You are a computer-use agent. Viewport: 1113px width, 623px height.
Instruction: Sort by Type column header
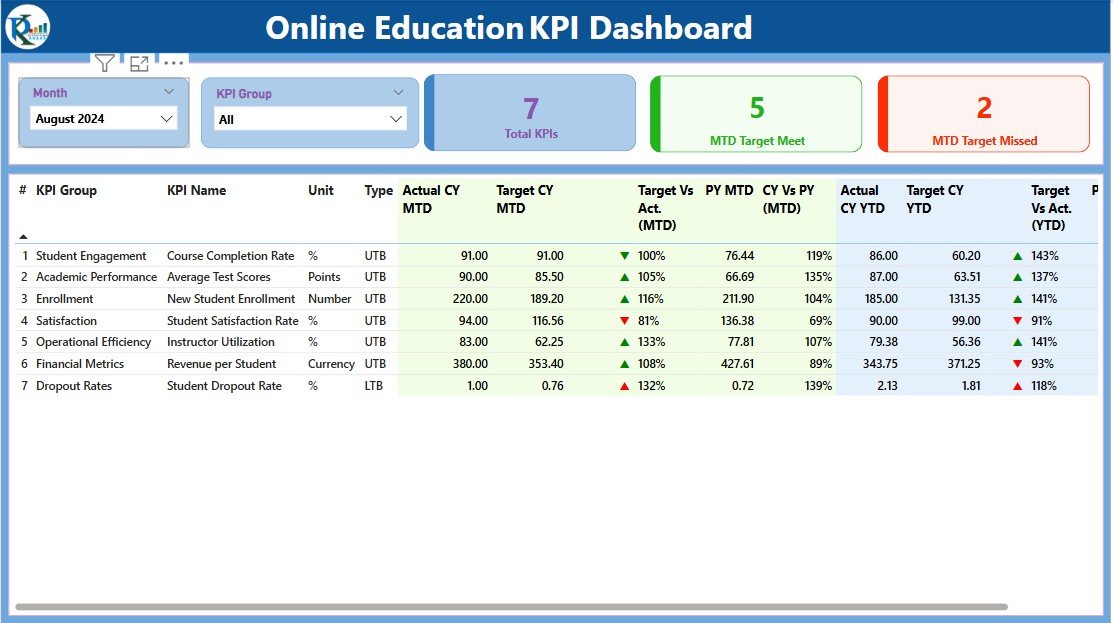[x=378, y=190]
